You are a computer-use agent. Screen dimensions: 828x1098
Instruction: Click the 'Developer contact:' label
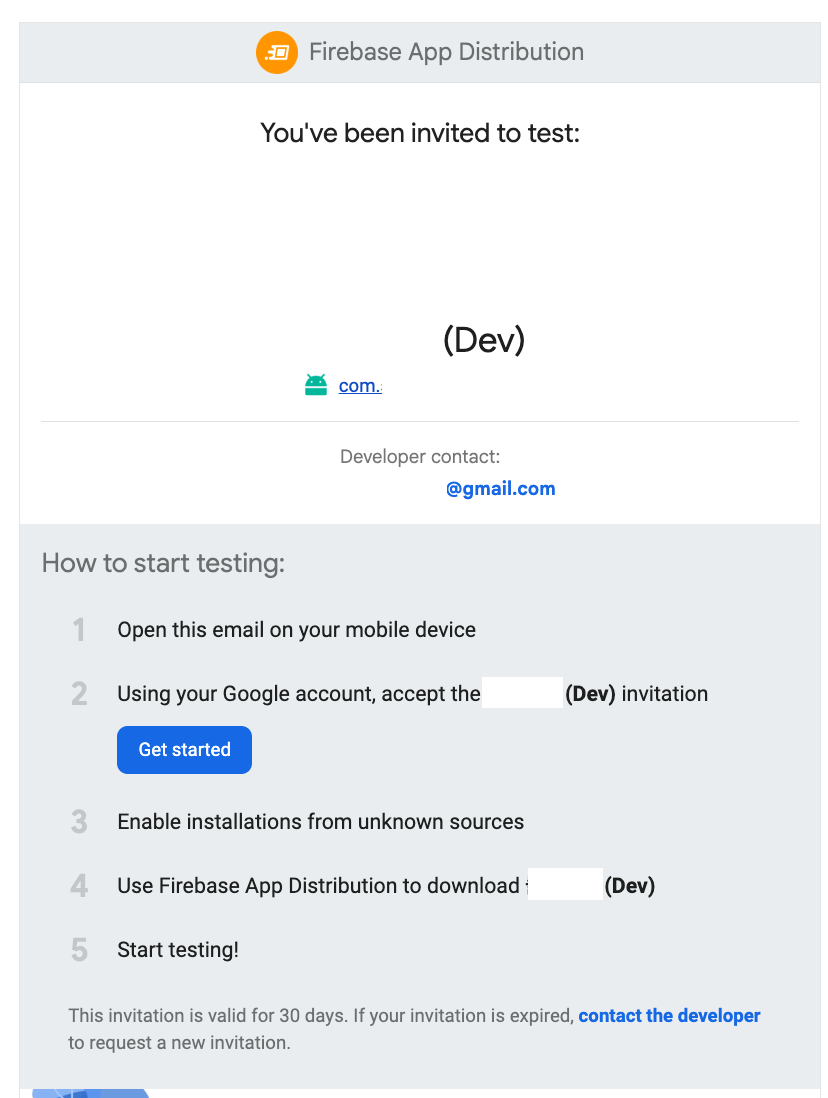[x=420, y=457]
